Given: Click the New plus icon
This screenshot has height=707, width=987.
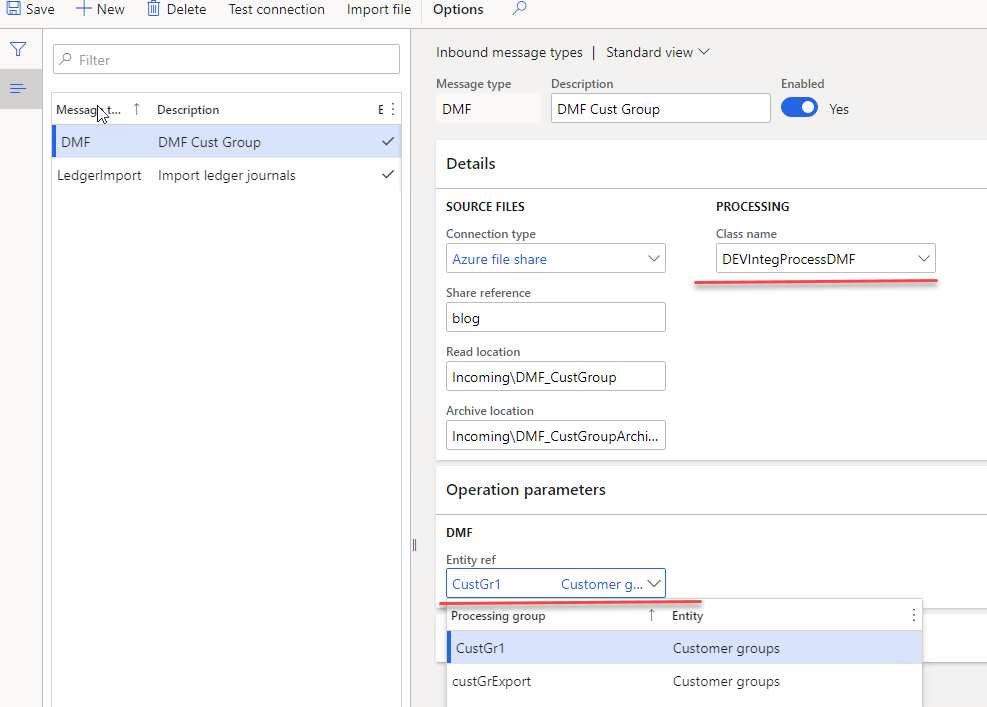Looking at the screenshot, I should (x=83, y=9).
